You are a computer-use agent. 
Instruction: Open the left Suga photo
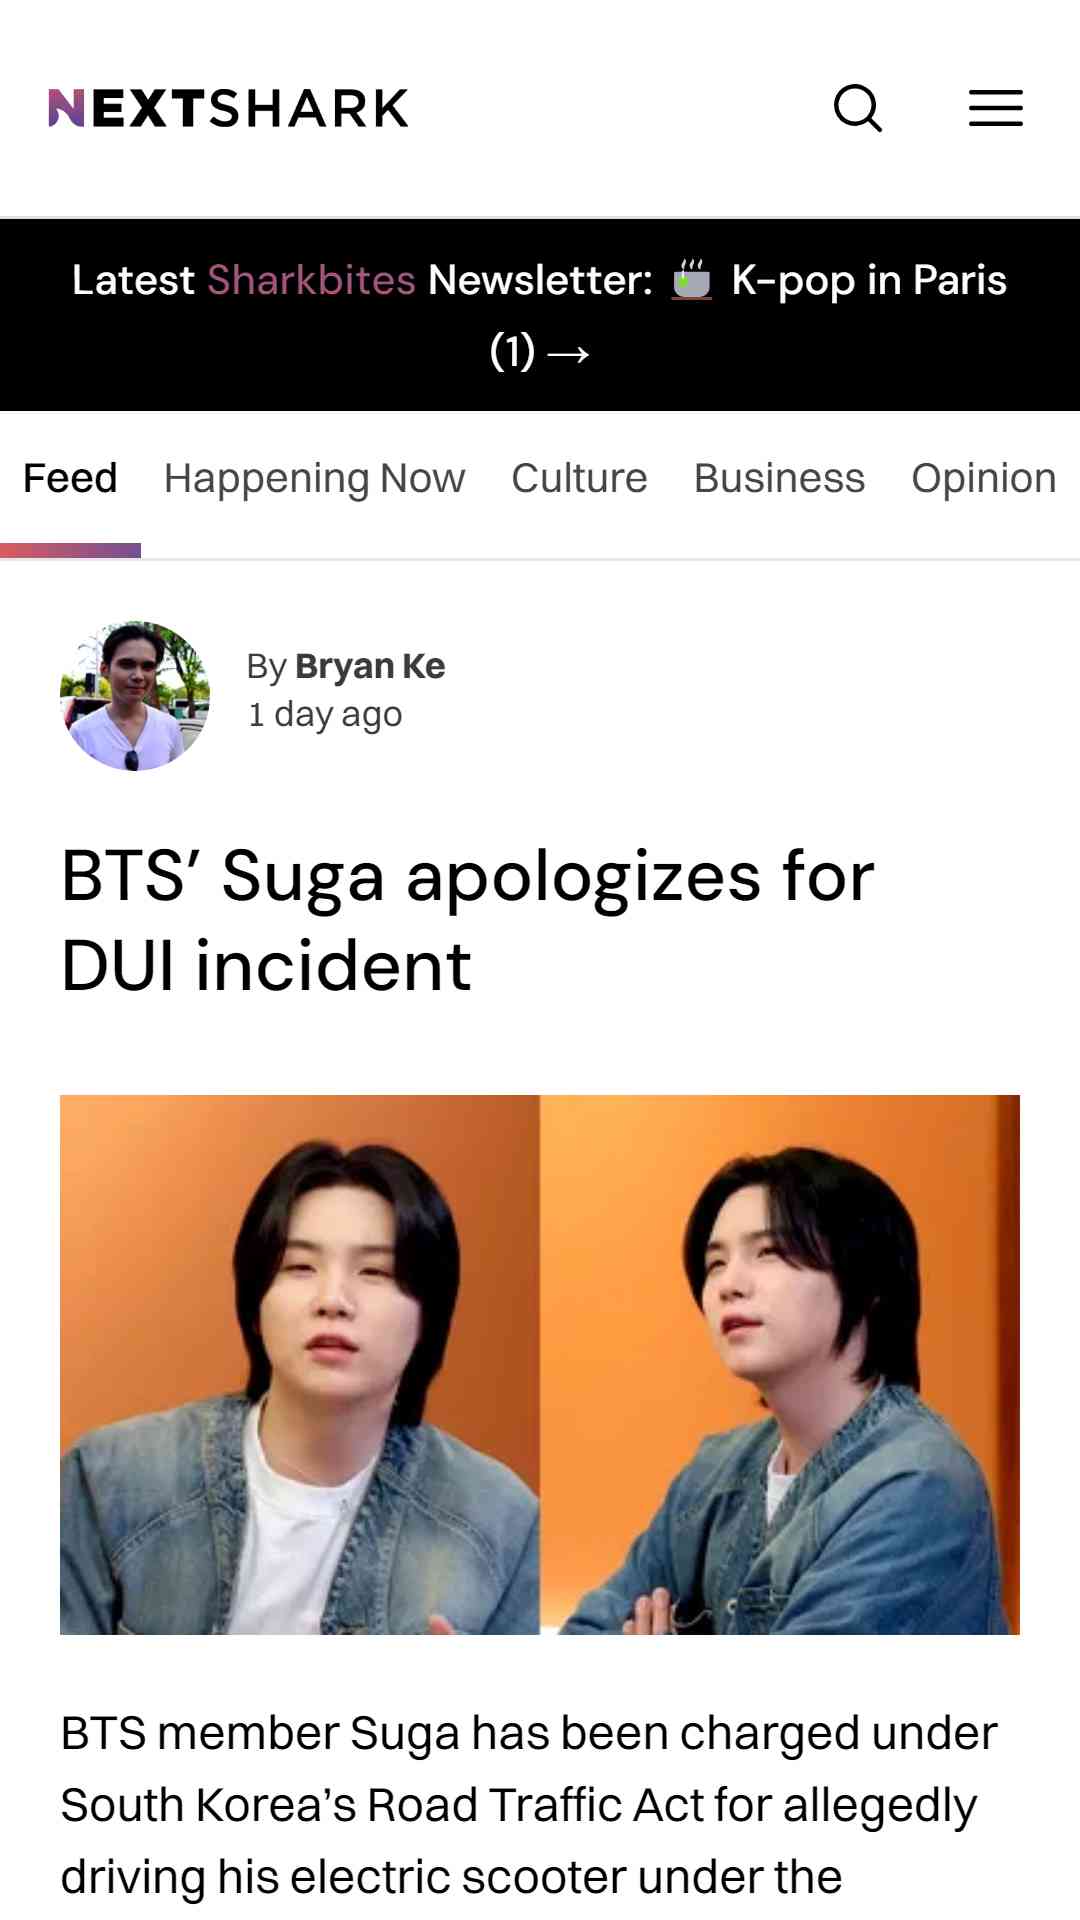click(300, 1365)
